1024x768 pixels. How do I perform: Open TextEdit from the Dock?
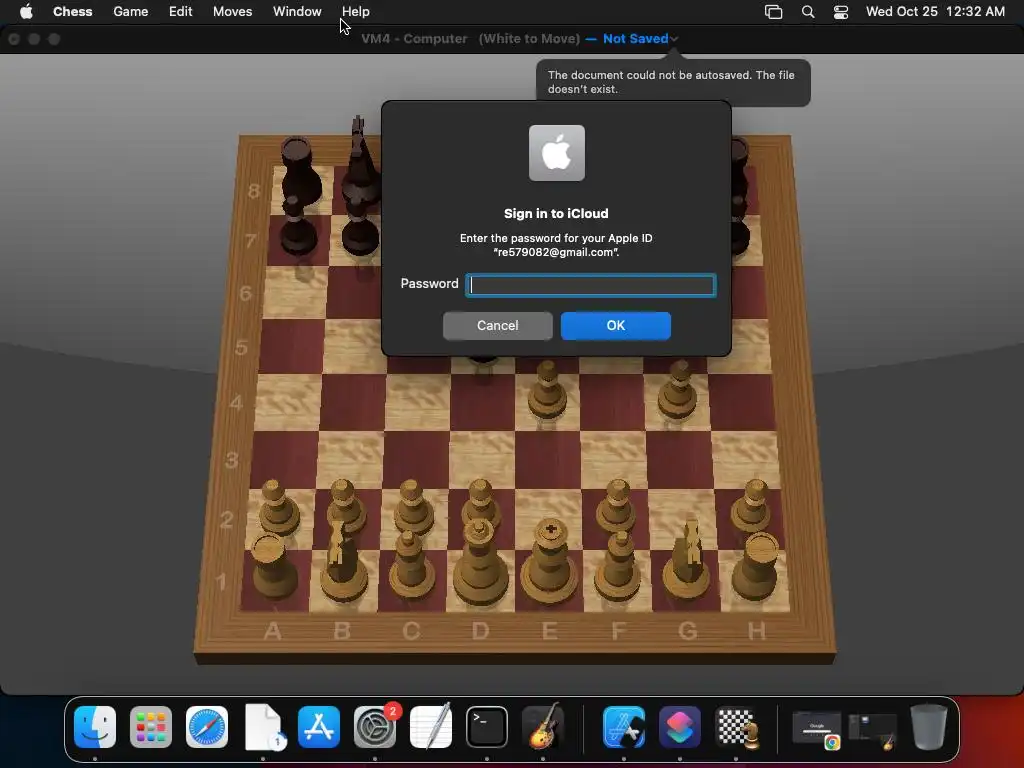pyautogui.click(x=431, y=727)
